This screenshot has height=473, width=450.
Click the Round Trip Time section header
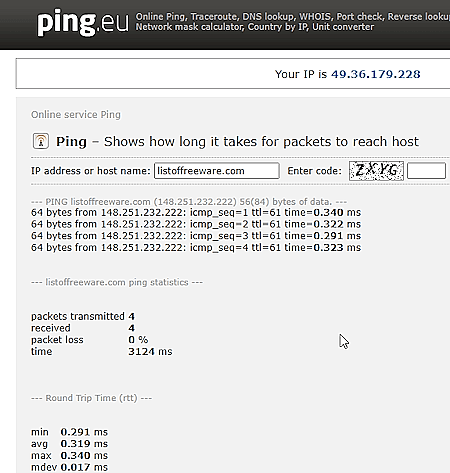[x=91, y=398]
